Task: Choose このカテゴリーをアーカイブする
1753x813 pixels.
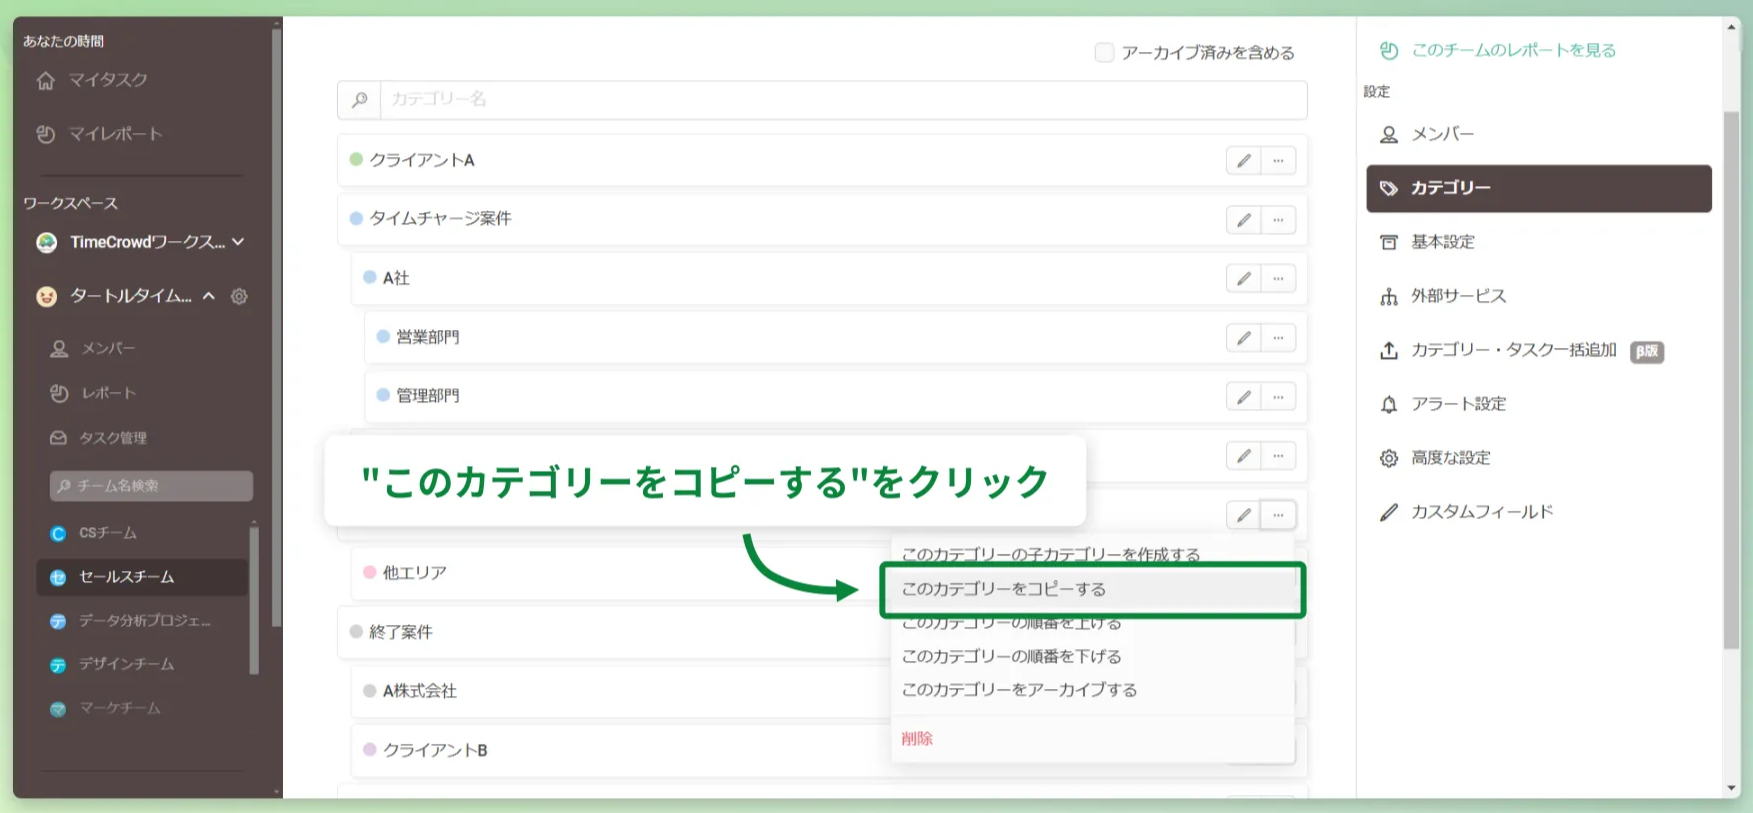Action: (x=1020, y=690)
